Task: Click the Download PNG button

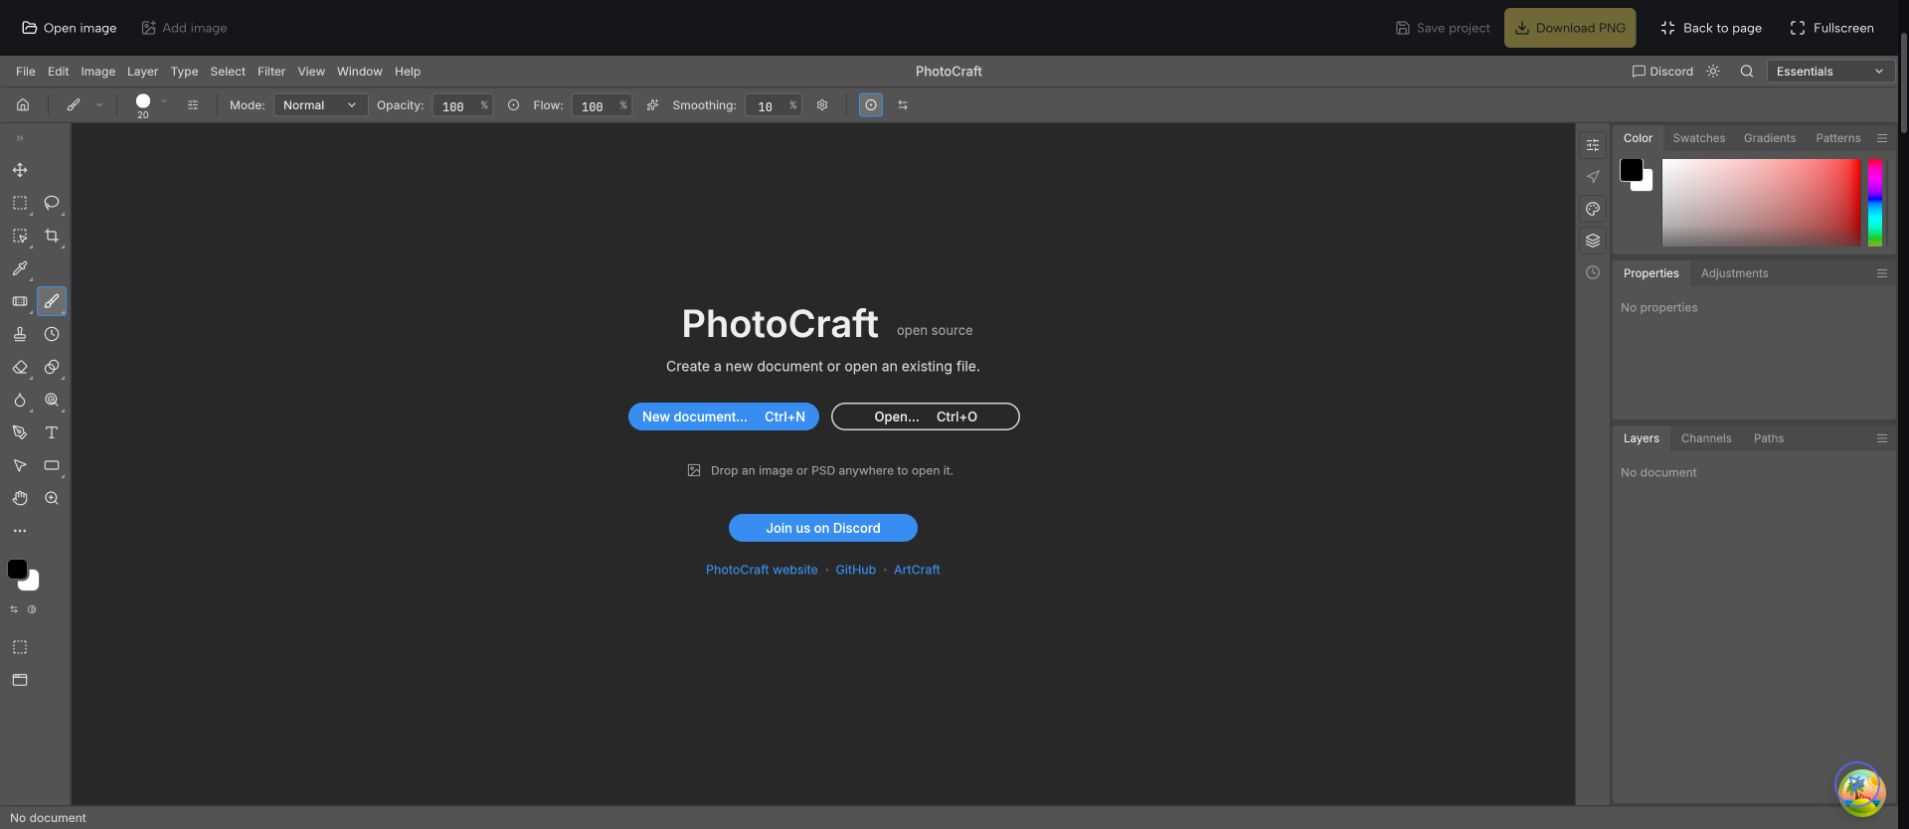Action: (1570, 28)
